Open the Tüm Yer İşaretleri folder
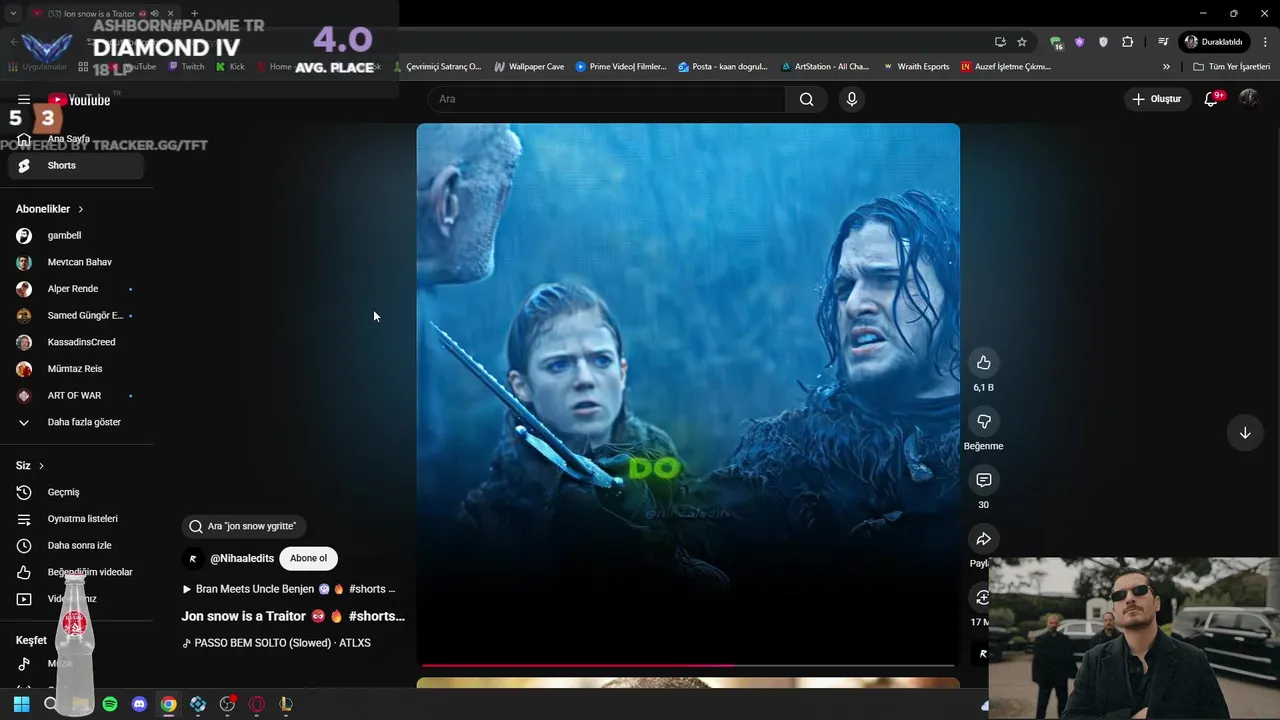 tap(1231, 67)
